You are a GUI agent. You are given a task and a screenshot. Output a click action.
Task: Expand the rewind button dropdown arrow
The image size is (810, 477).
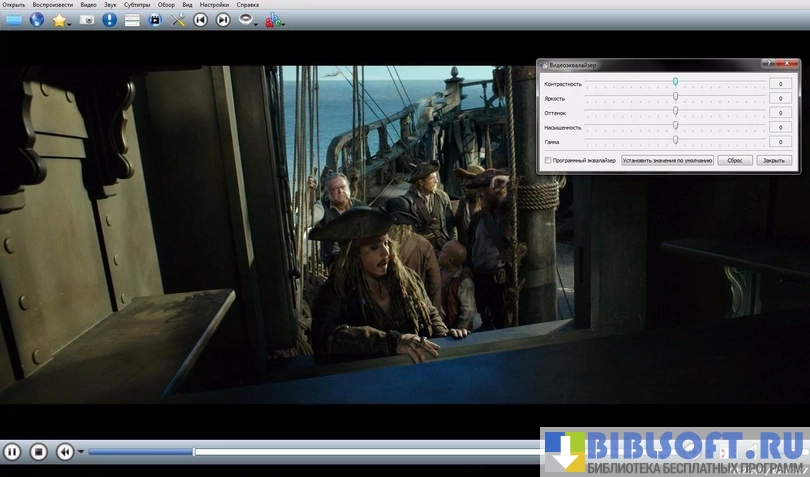(x=81, y=453)
